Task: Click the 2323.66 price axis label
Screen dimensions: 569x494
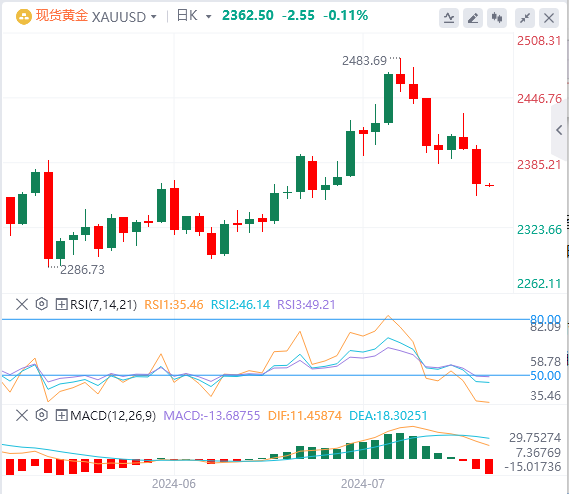Action: click(x=539, y=229)
